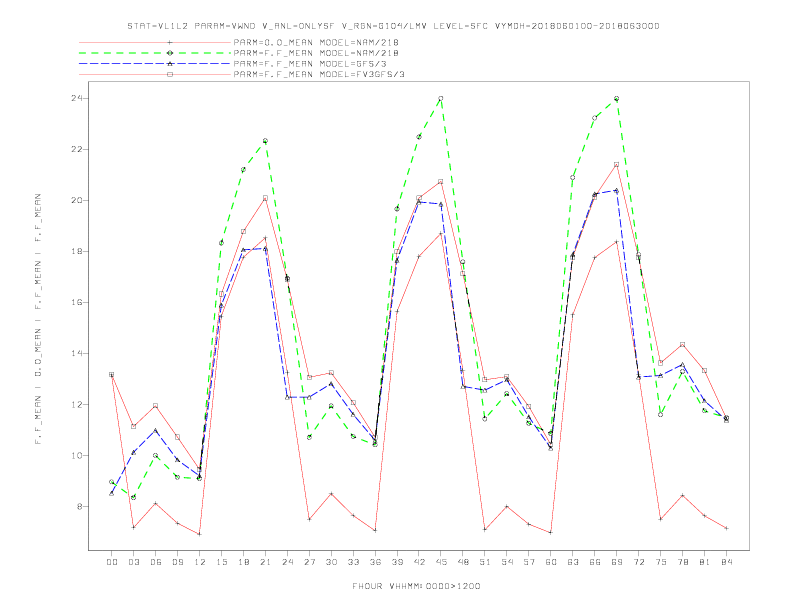This screenshot has height=612, width=792.
Task: Click x-axis tick label 60
Action: (x=551, y=562)
